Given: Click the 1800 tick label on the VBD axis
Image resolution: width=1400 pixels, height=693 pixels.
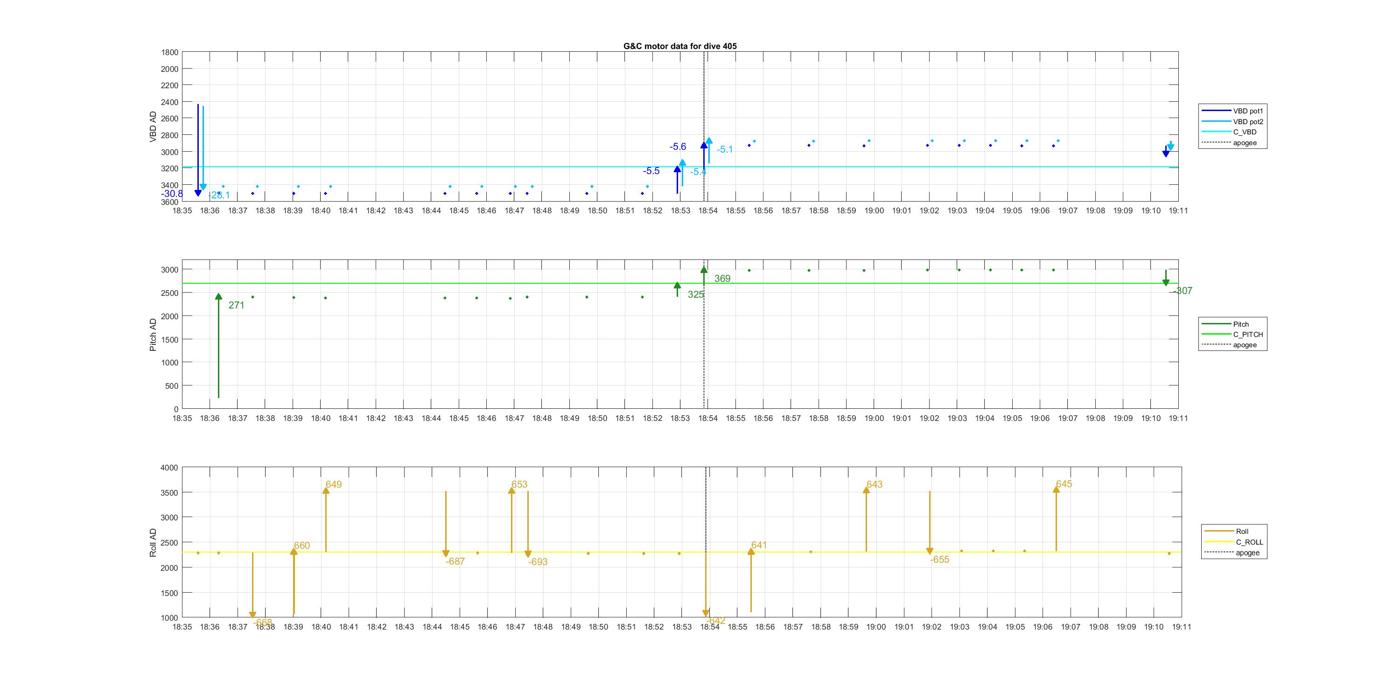Looking at the screenshot, I should (x=170, y=52).
